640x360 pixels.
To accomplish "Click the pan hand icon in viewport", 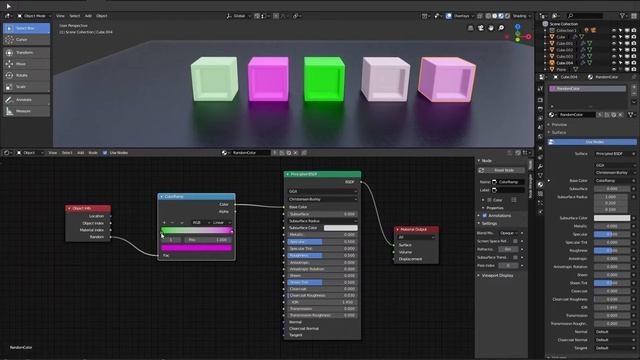I will (491, 28).
